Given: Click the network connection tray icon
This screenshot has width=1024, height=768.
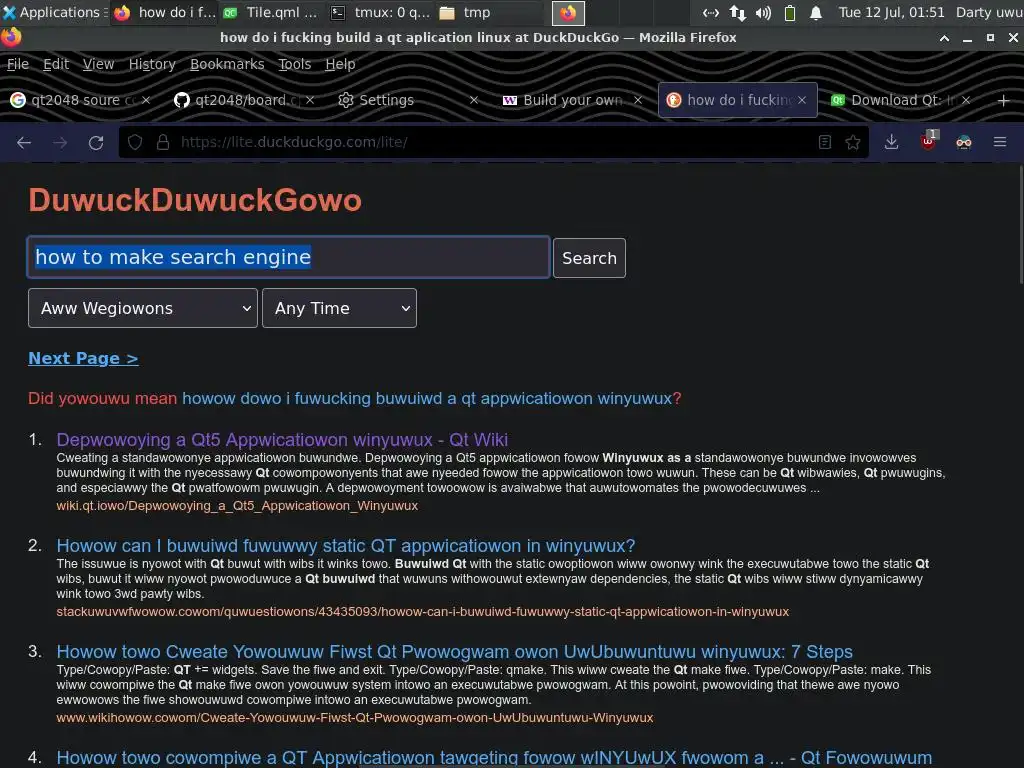Looking at the screenshot, I should 711,12.
